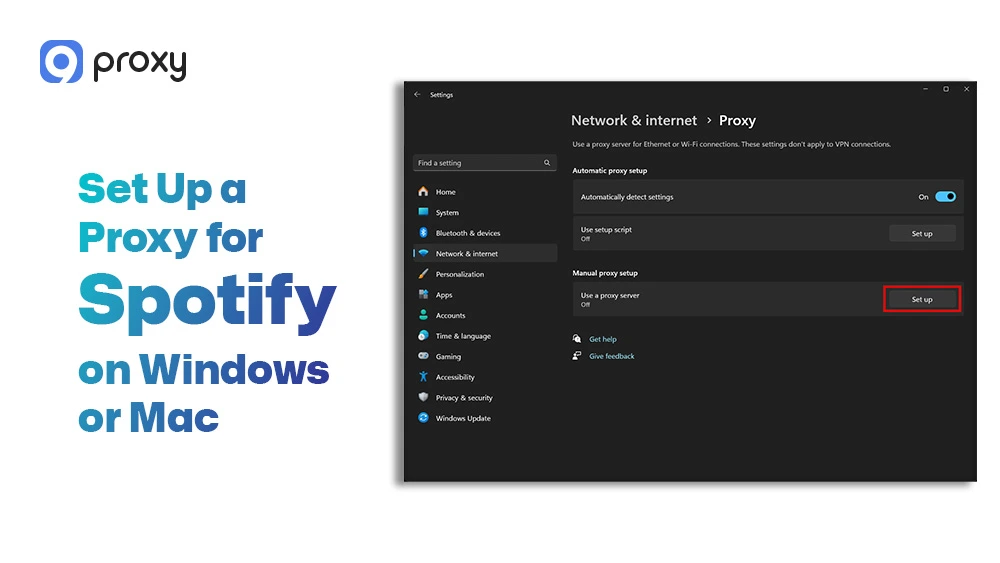1000x563 pixels.
Task: Minimize the Settings window
Action: click(925, 89)
